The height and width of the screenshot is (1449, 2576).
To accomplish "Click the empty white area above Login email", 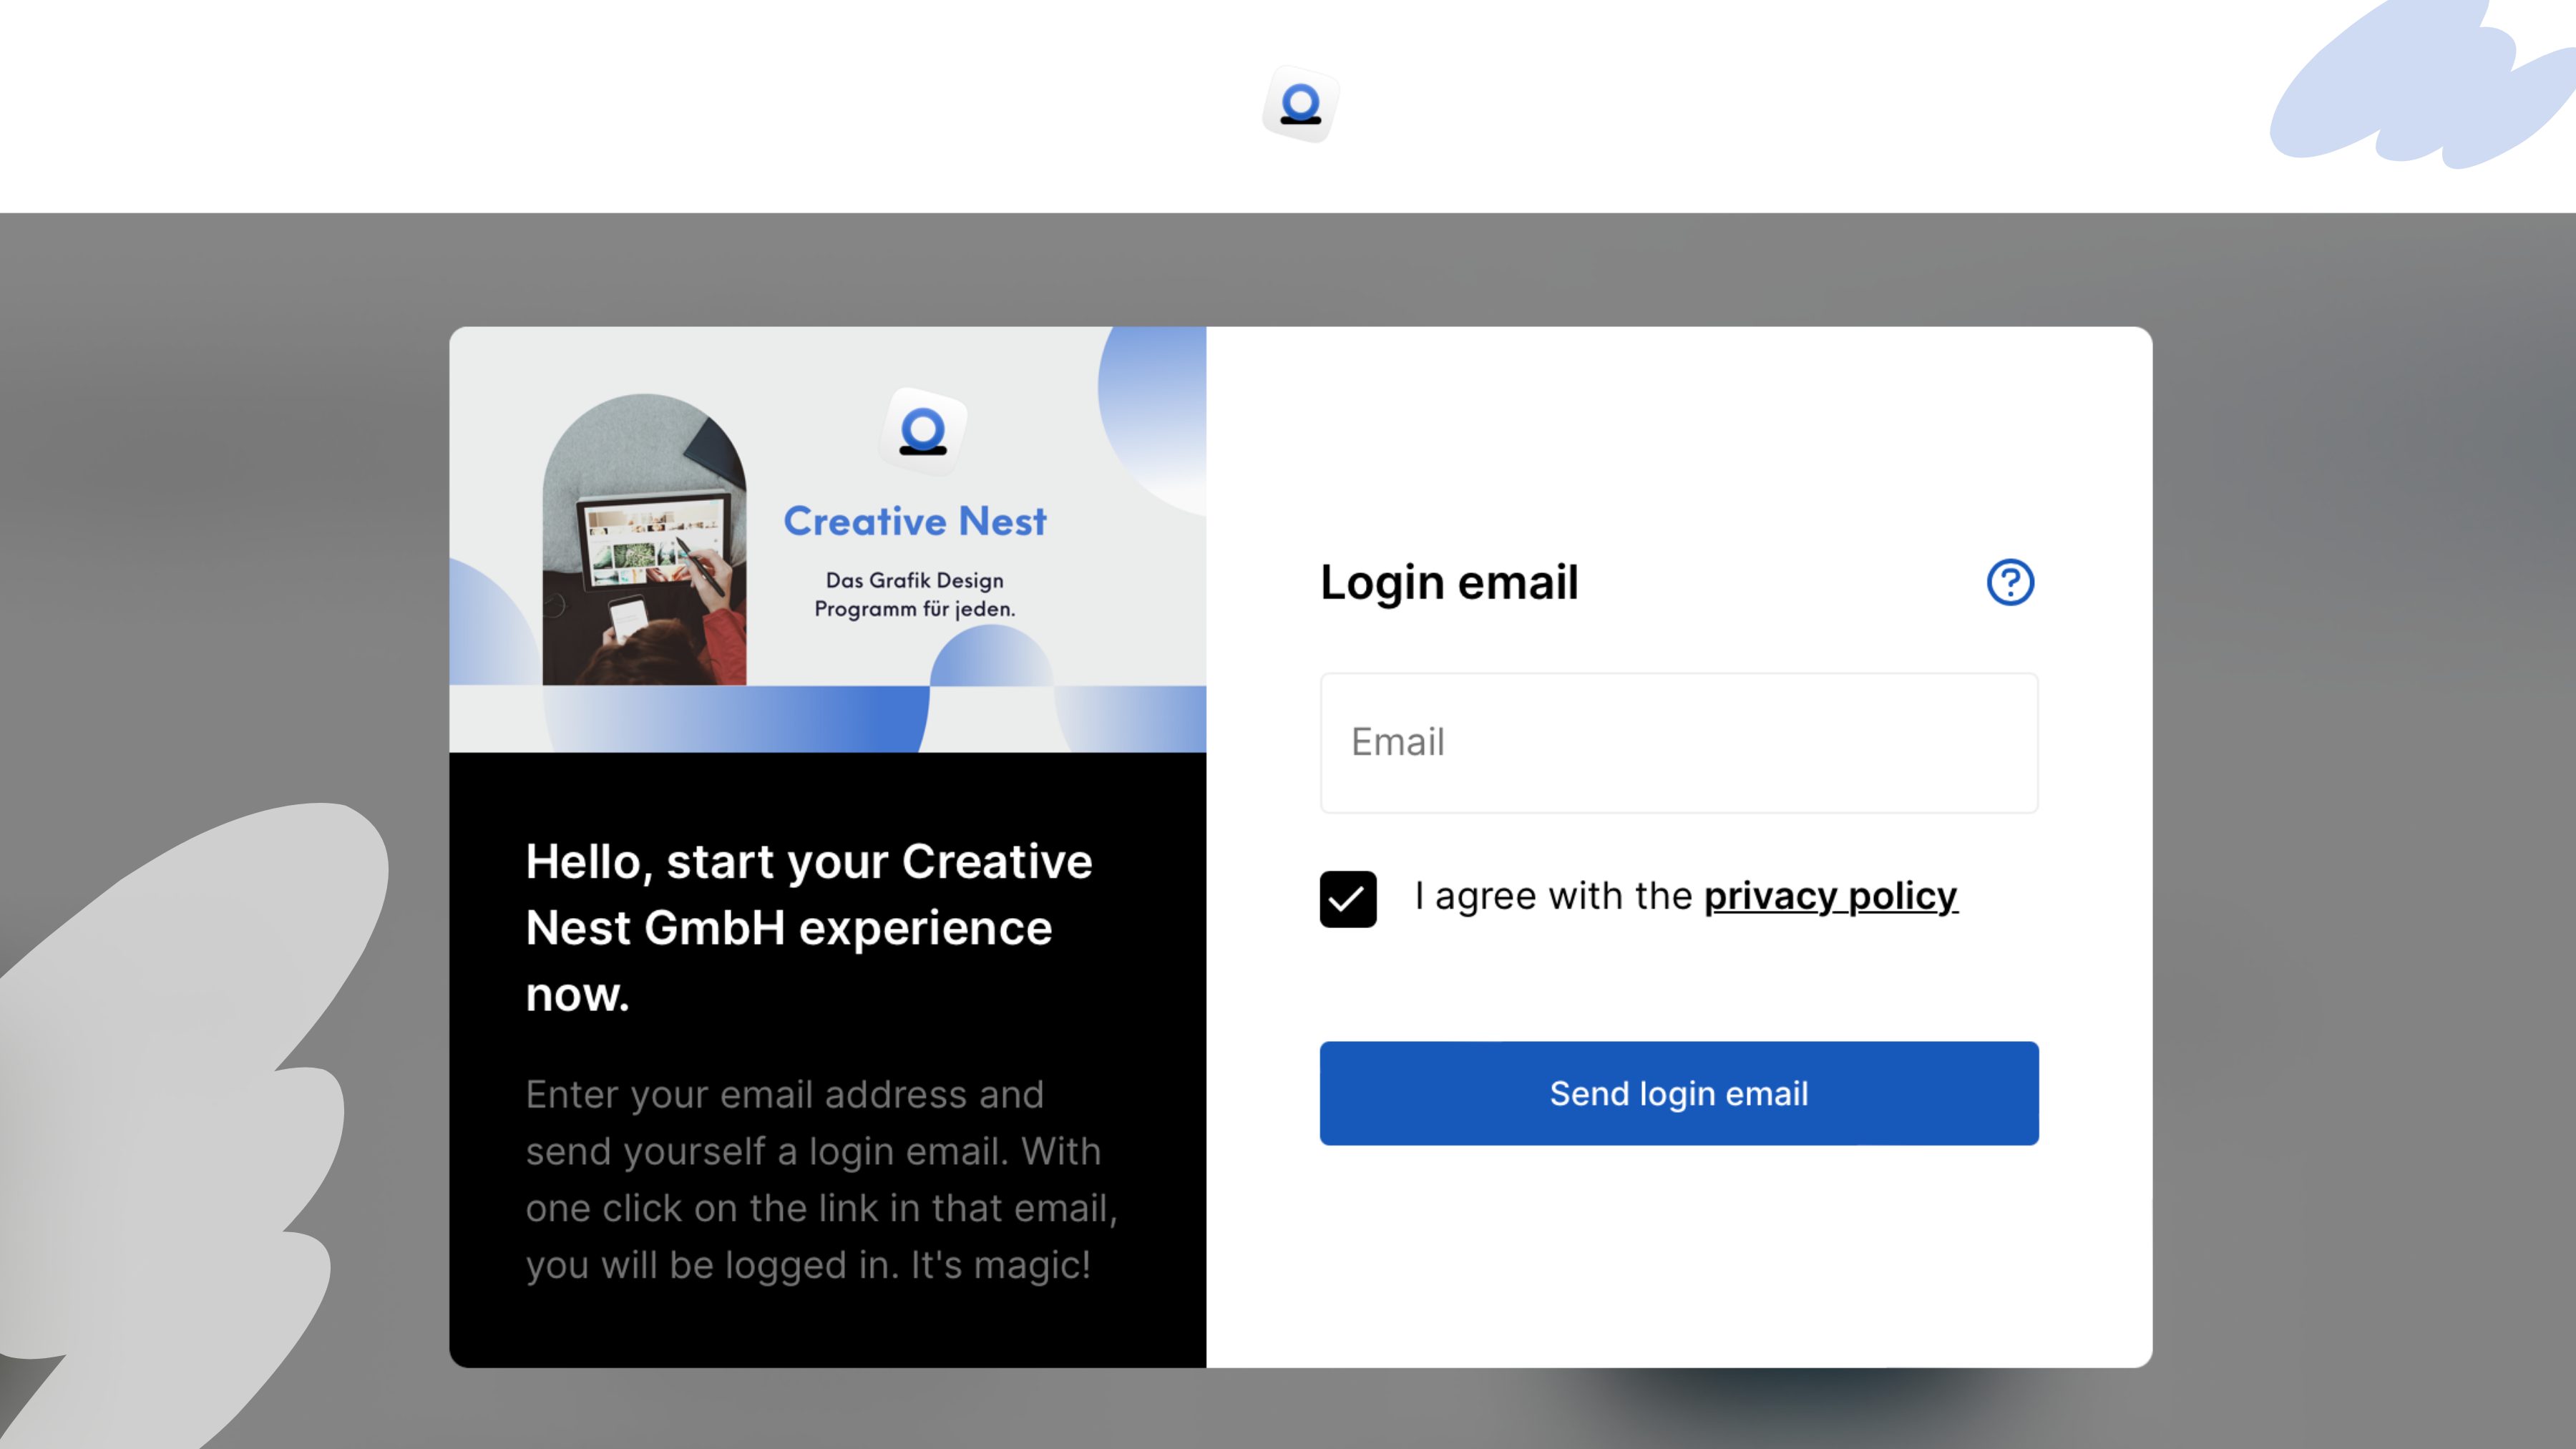I will tap(1678, 440).
